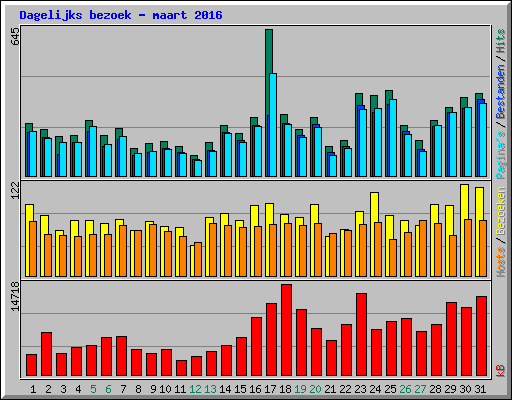Click green weekend day label 20

[315, 389]
